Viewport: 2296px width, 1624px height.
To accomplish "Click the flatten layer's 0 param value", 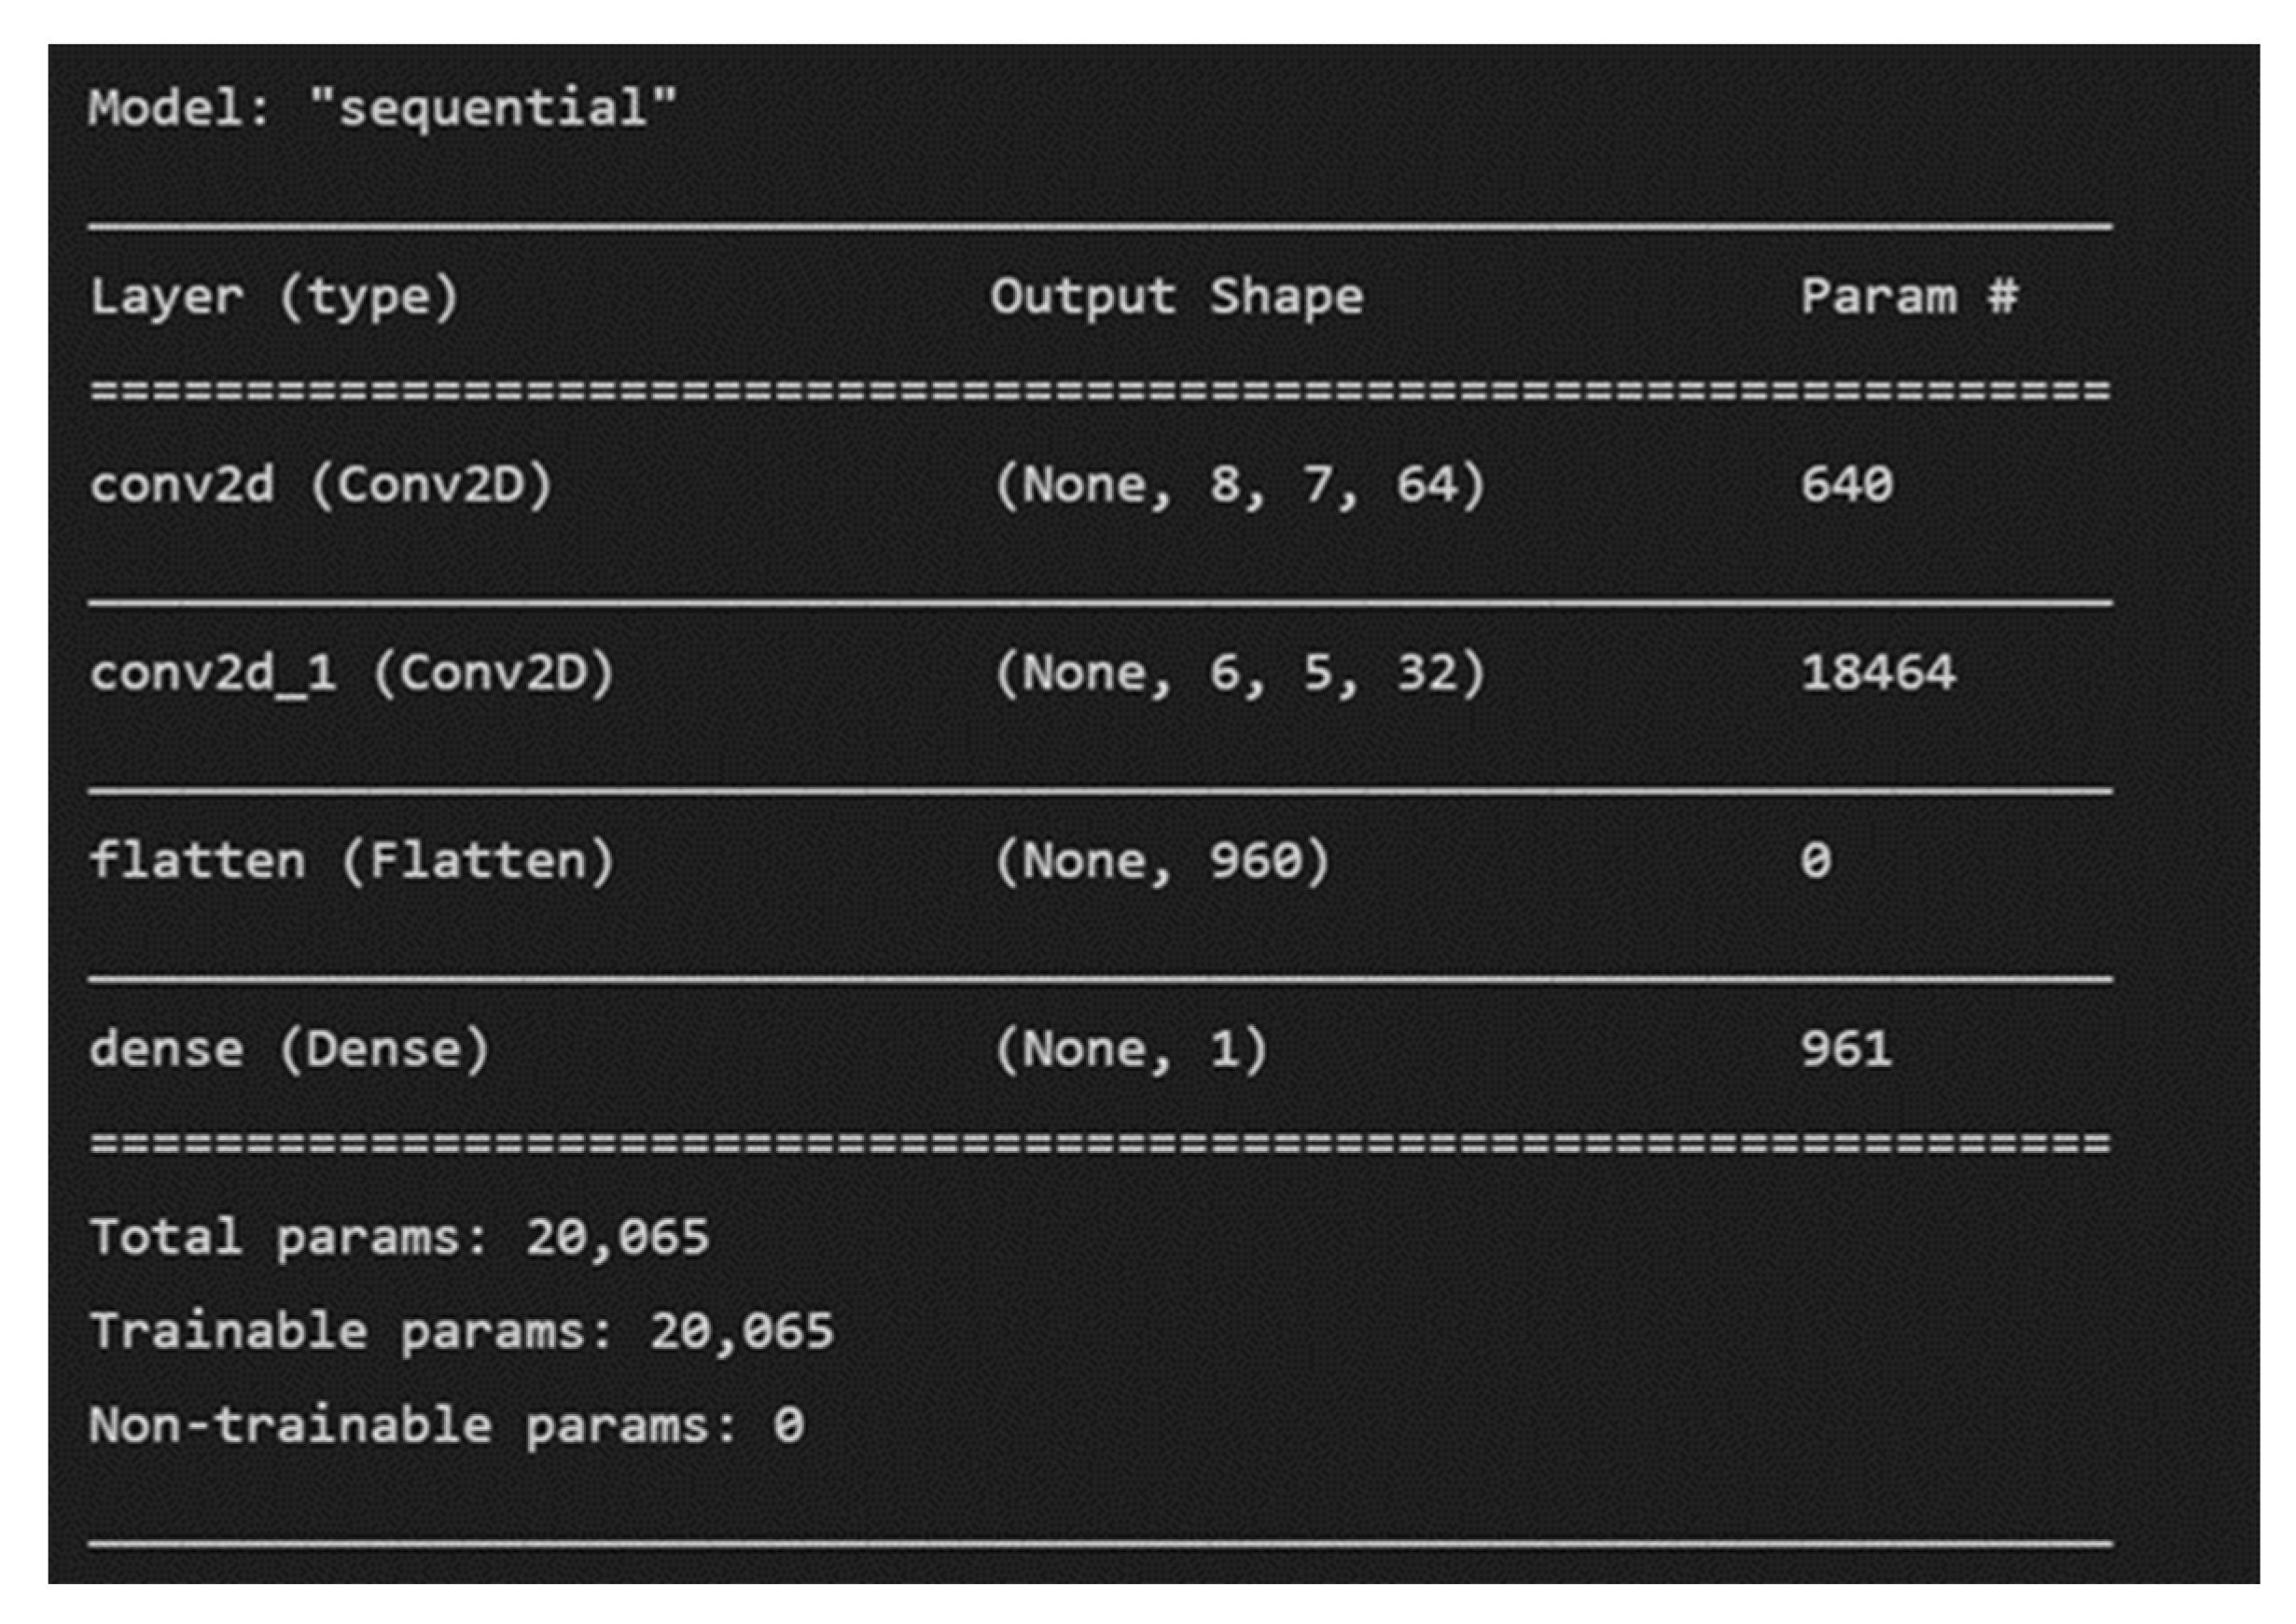I will tap(1815, 861).
